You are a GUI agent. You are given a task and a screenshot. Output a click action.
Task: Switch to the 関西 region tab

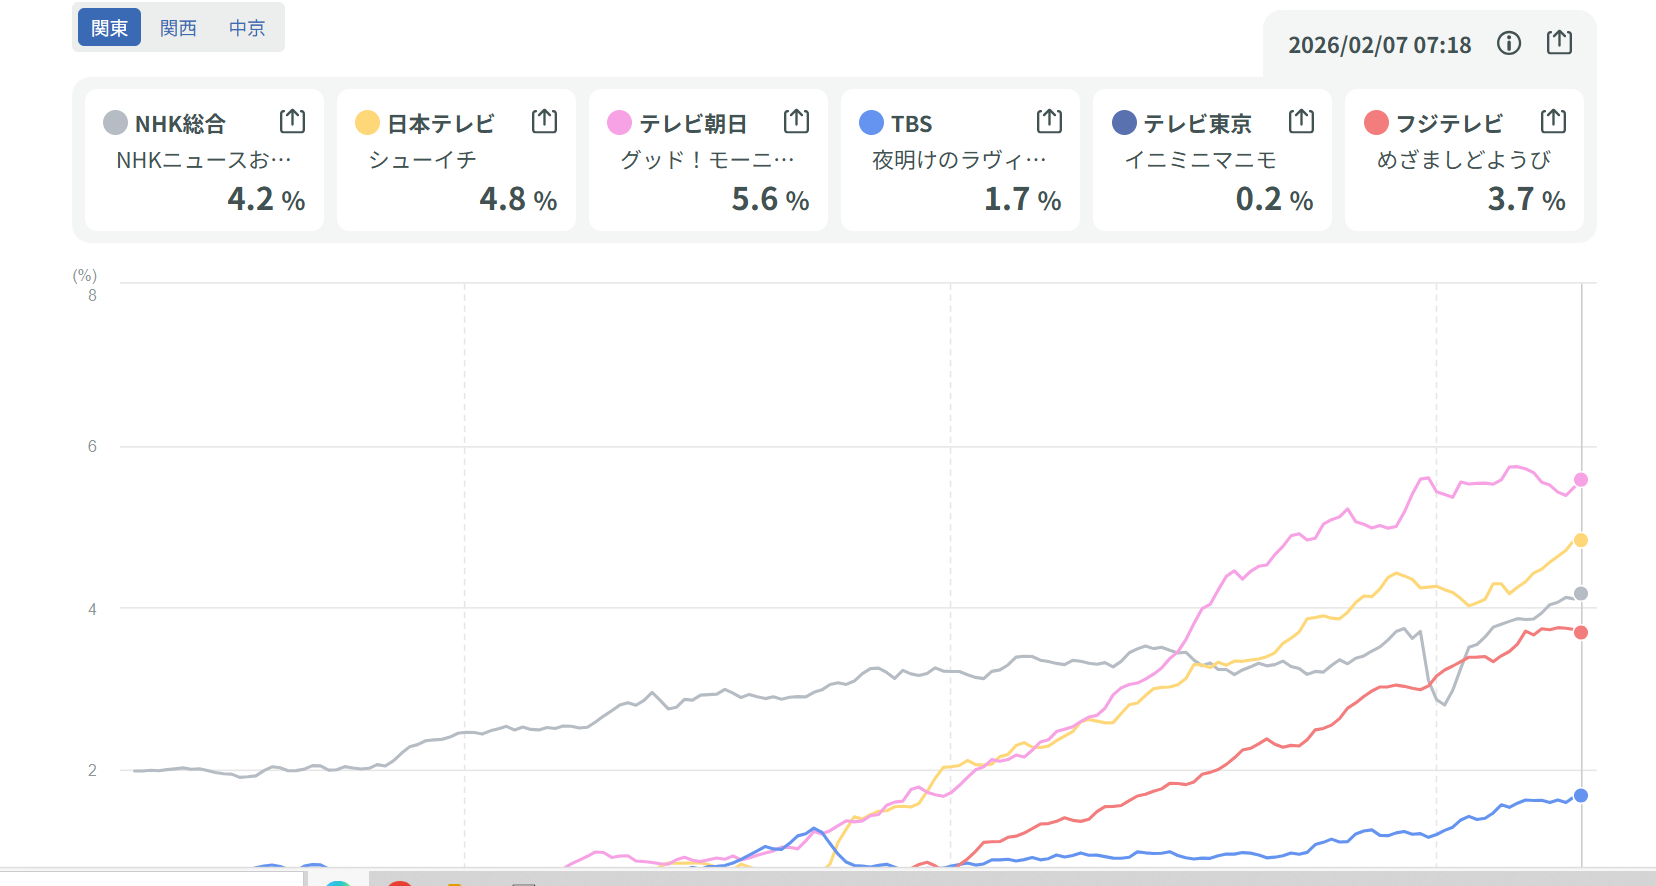pyautogui.click(x=178, y=28)
